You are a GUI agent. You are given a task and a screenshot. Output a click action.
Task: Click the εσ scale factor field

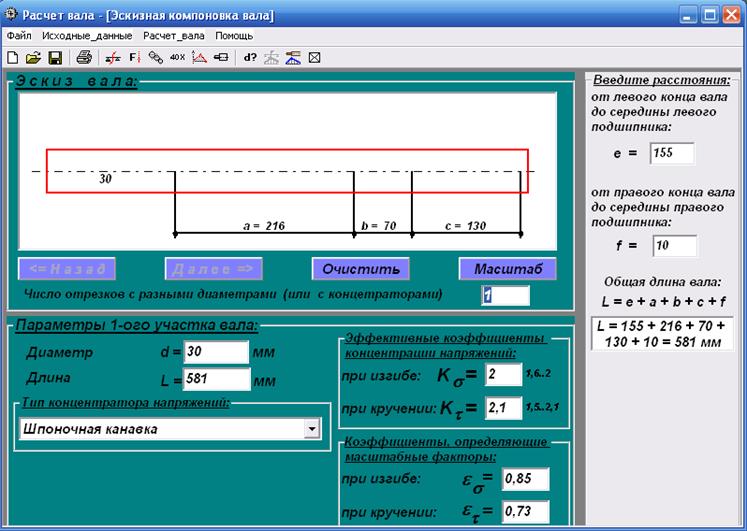tap(525, 479)
